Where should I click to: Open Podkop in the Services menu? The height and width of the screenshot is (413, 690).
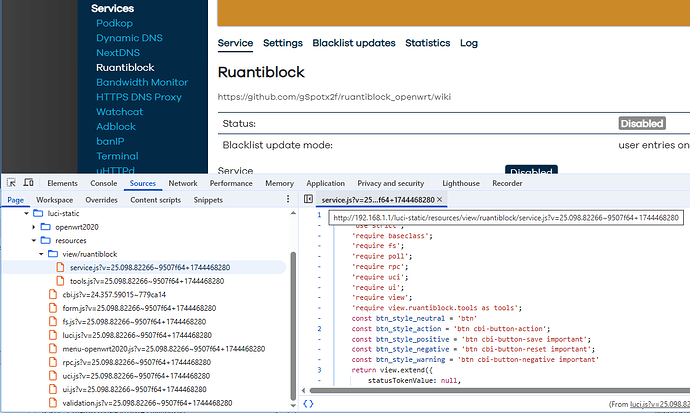114,23
